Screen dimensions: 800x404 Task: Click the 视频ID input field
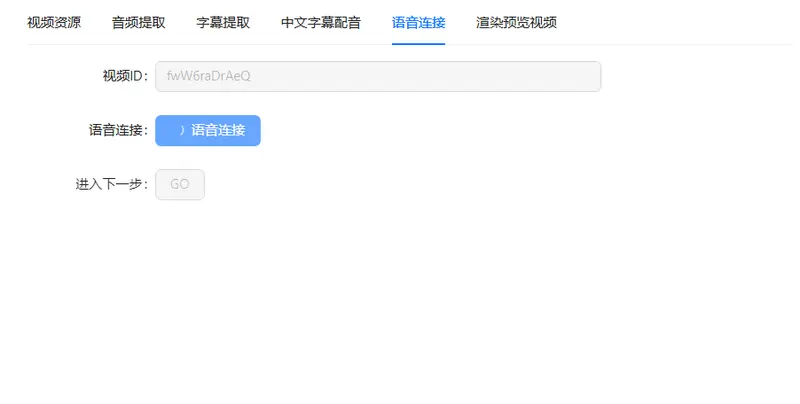point(377,77)
